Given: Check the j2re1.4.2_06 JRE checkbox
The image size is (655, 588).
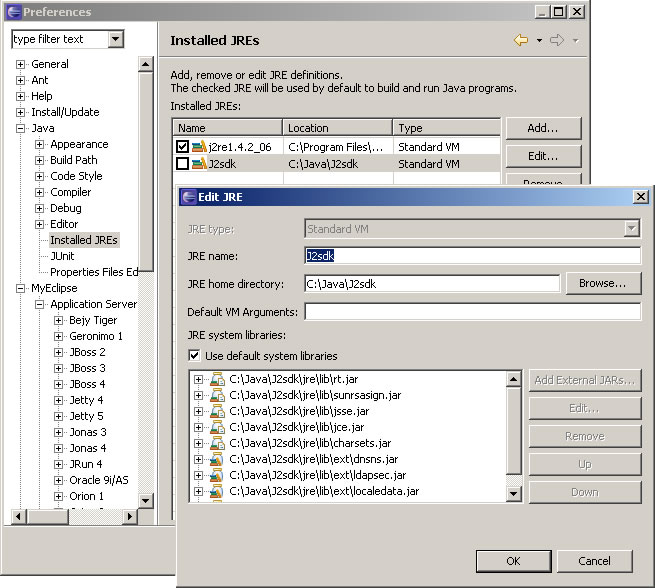Looking at the screenshot, I should click(182, 147).
